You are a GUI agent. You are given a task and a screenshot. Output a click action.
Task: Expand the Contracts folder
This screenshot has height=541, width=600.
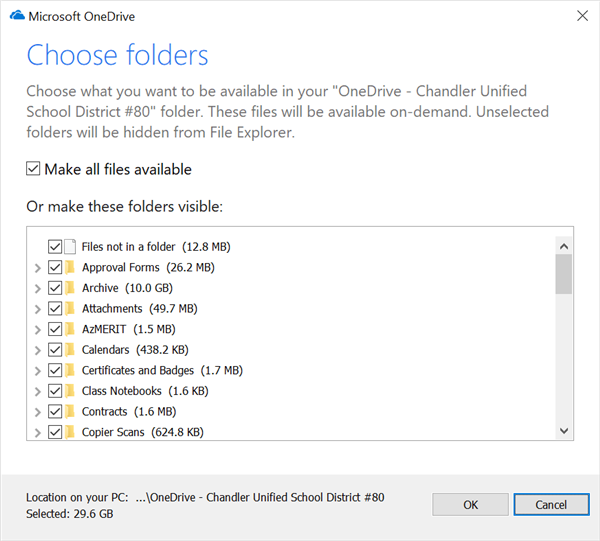click(38, 412)
